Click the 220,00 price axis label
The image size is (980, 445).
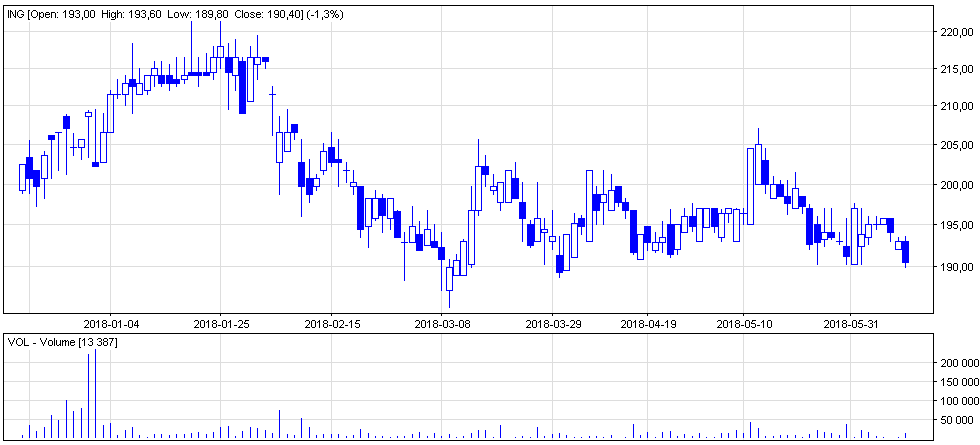pyautogui.click(x=957, y=32)
